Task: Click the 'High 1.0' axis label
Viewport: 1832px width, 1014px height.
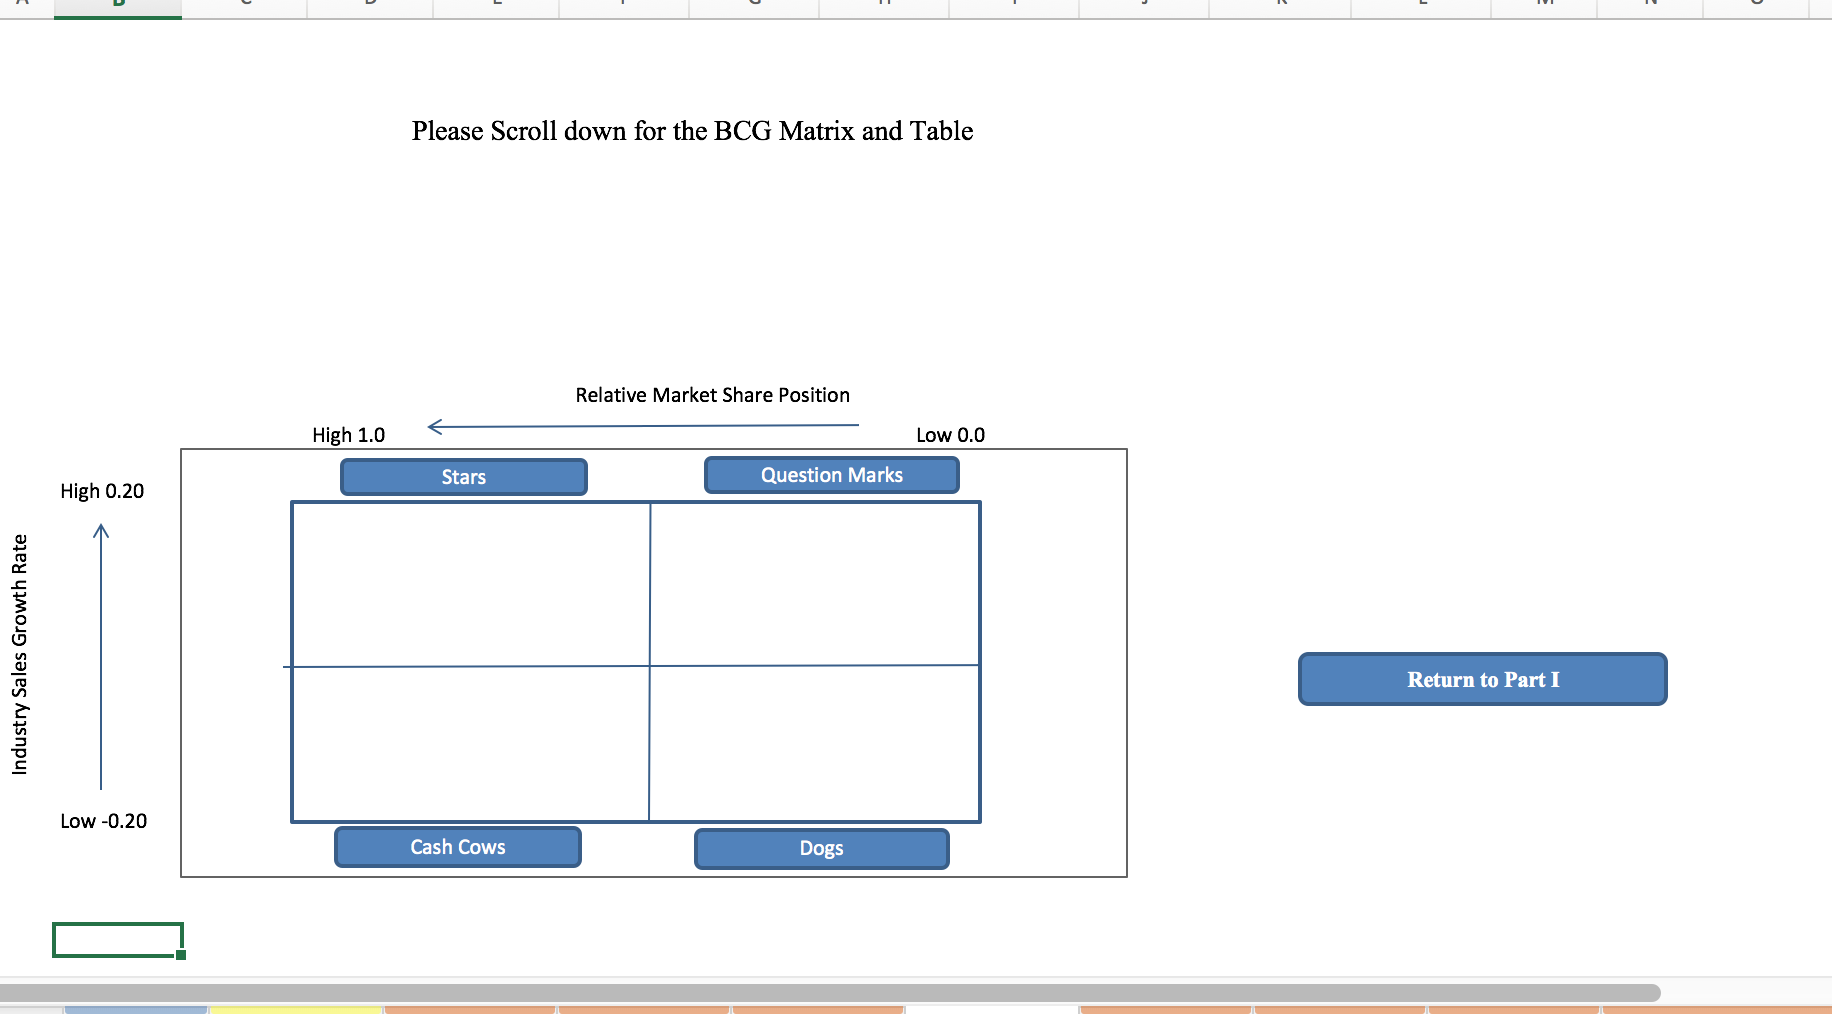Action: pyautogui.click(x=348, y=435)
